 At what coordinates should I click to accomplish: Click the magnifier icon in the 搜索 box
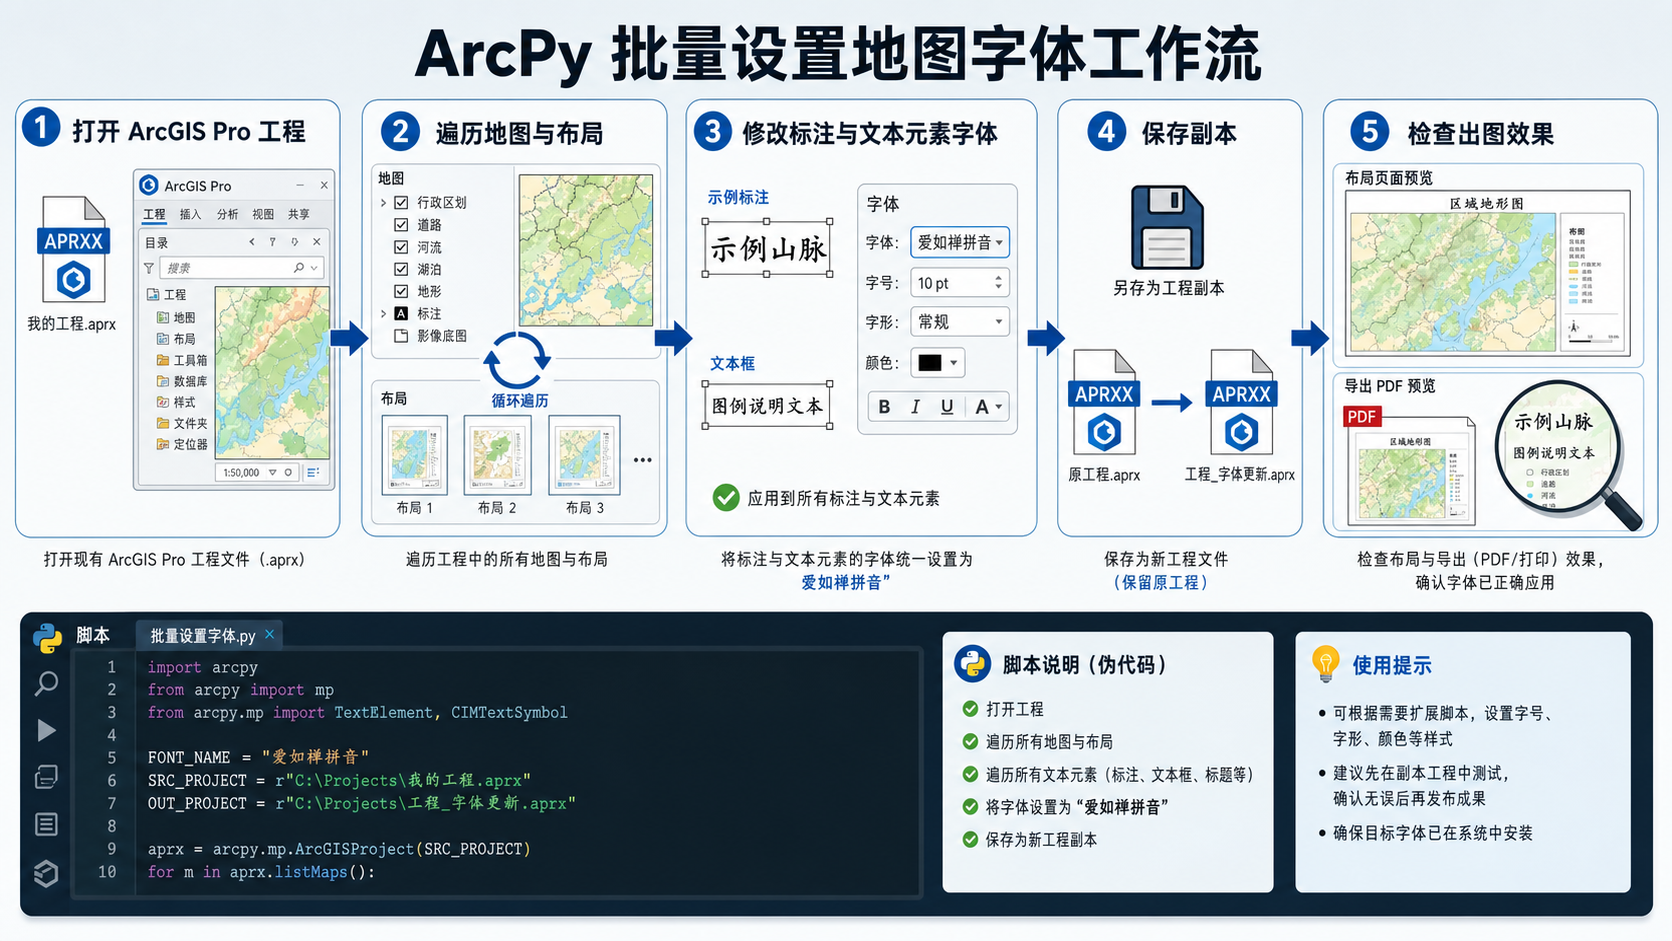(298, 268)
